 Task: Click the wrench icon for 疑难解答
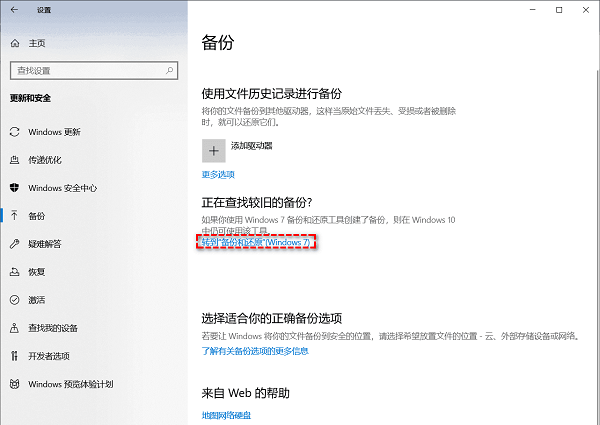tap(15, 244)
